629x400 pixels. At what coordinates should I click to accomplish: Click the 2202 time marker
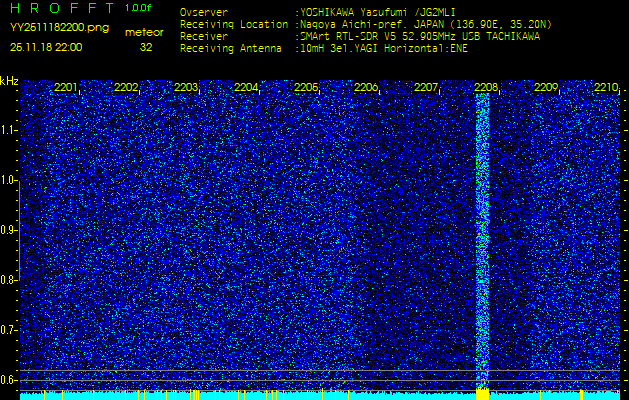[126, 87]
